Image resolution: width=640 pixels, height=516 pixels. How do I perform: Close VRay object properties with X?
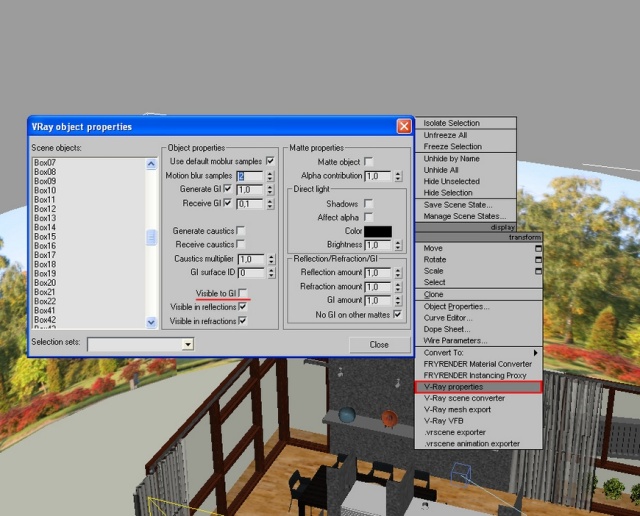404,126
